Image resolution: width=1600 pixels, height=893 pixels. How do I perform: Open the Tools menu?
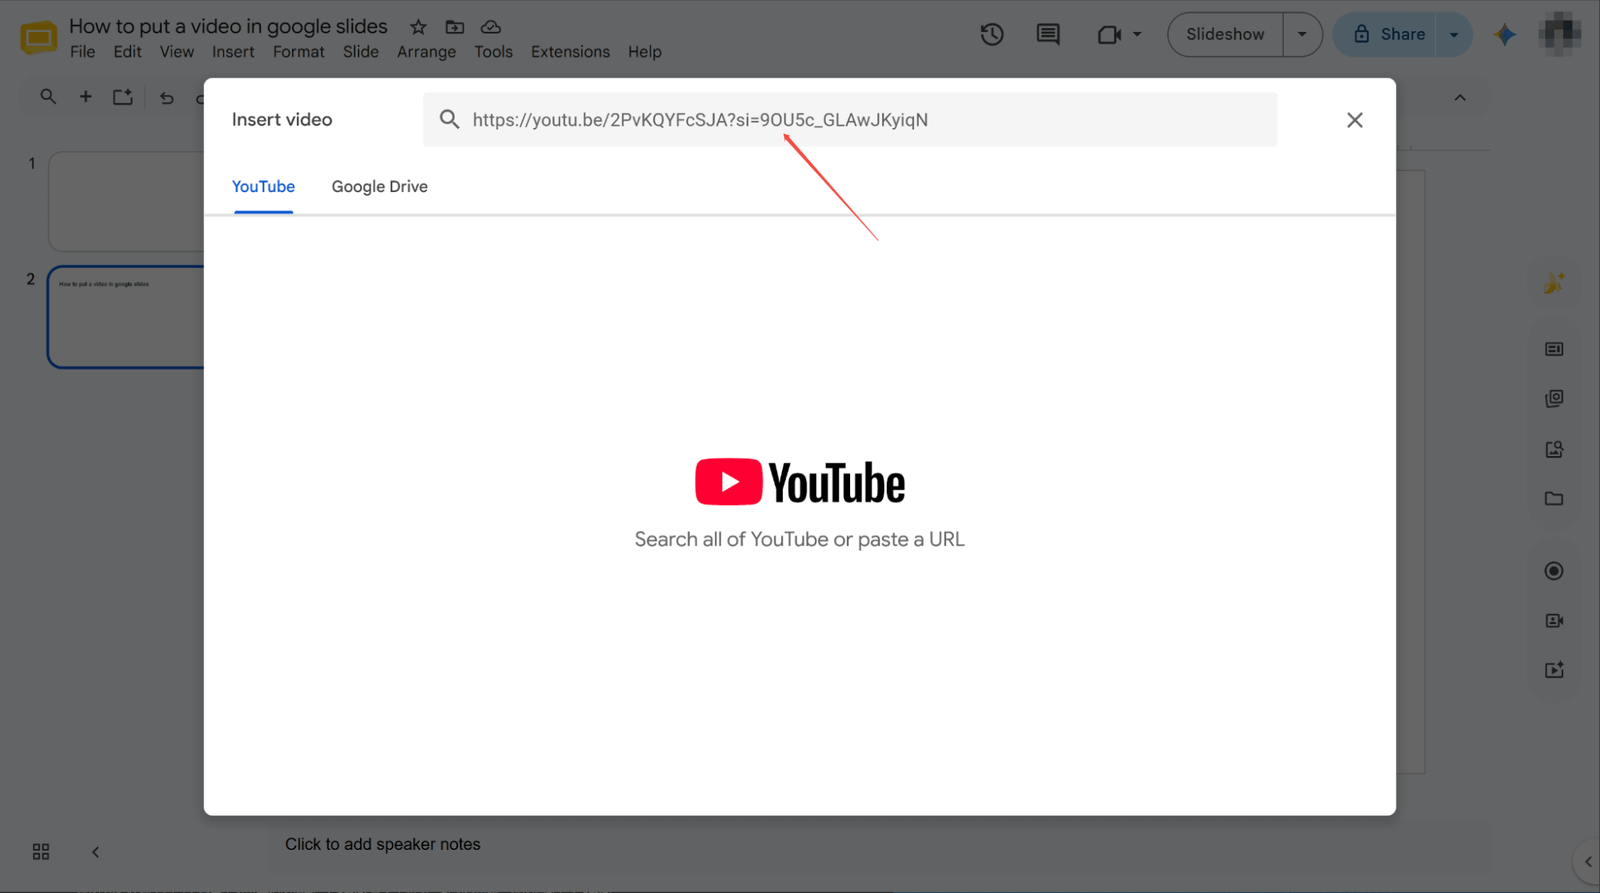493,52
